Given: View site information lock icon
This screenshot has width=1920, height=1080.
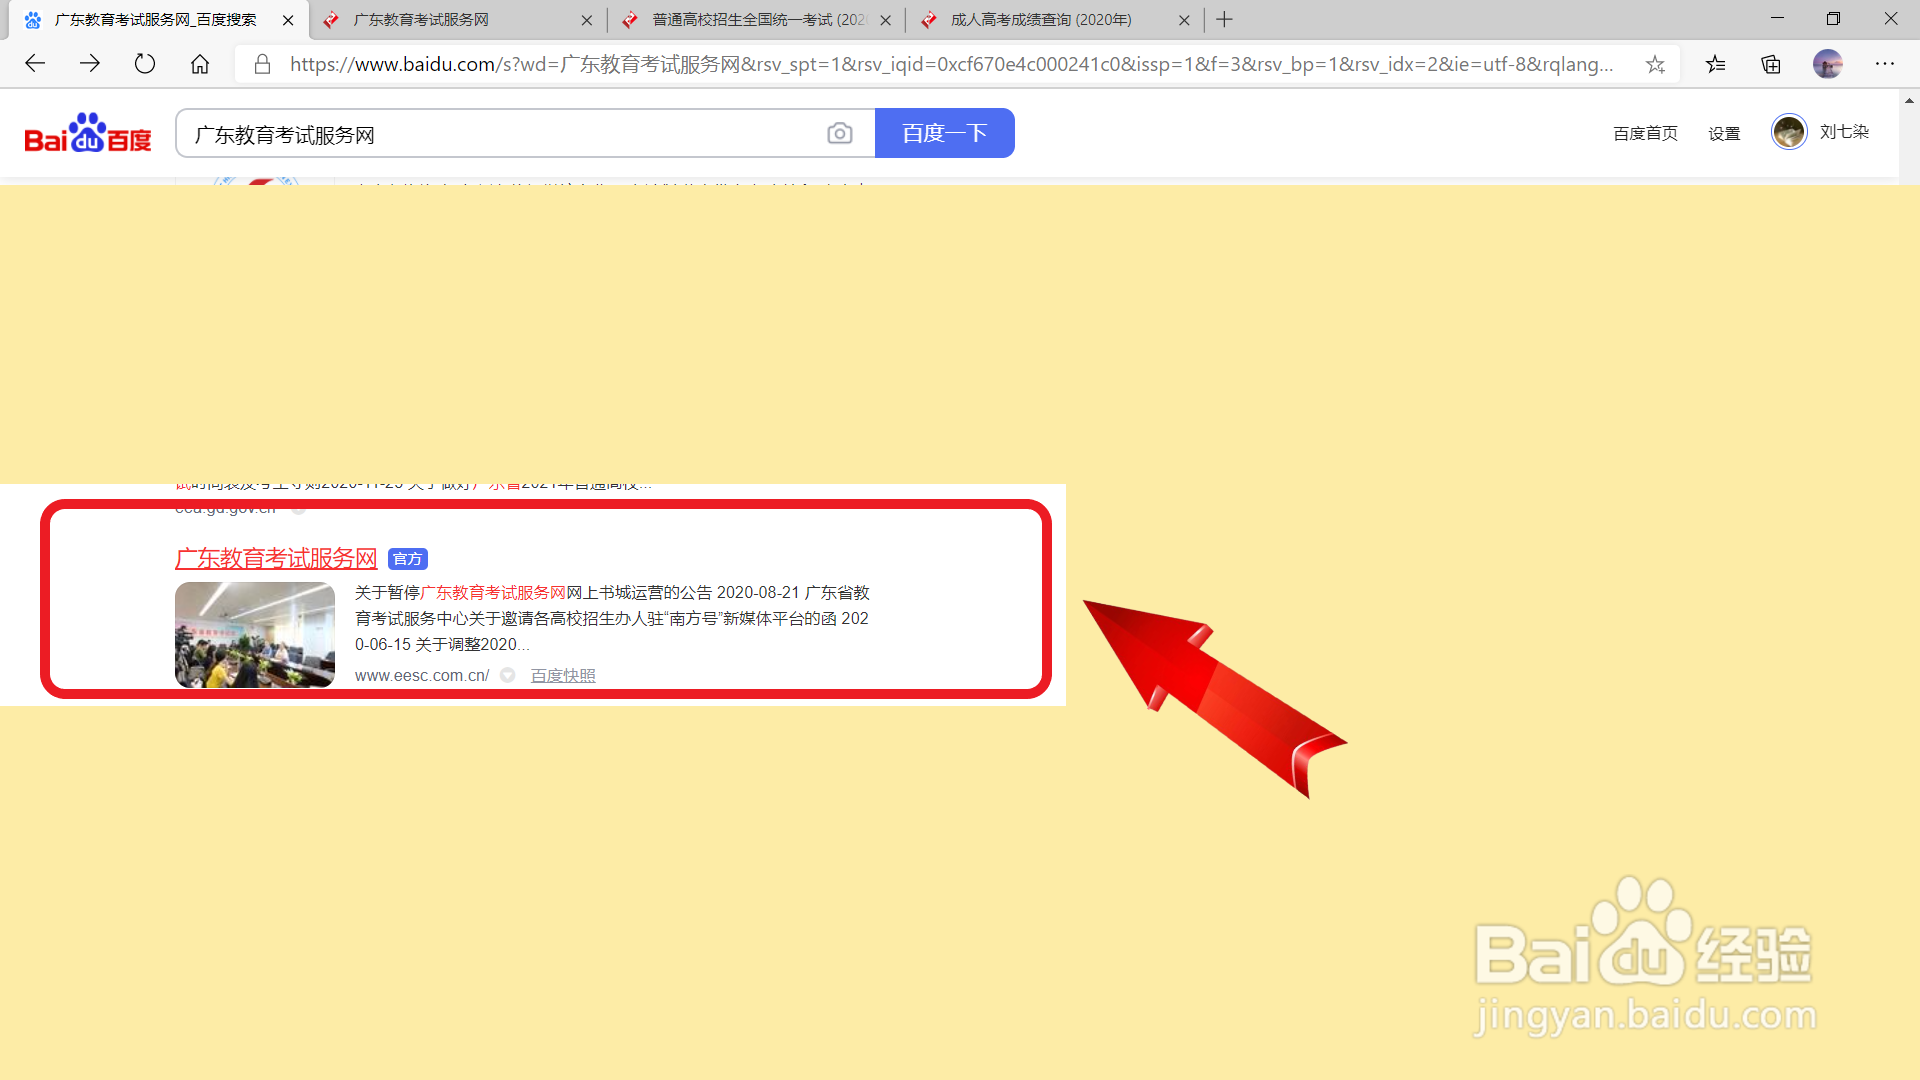Looking at the screenshot, I should [262, 64].
